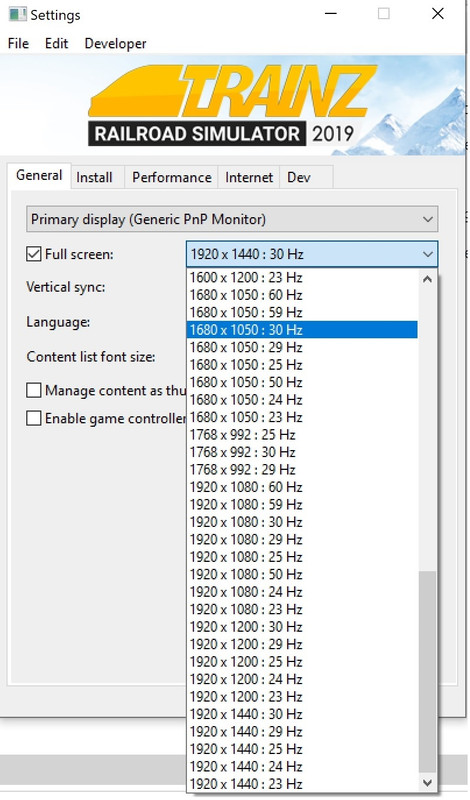Viewport: 470px width, 800px height.
Task: Select 1920 x 1200 : 24 Hz
Action: tap(303, 679)
